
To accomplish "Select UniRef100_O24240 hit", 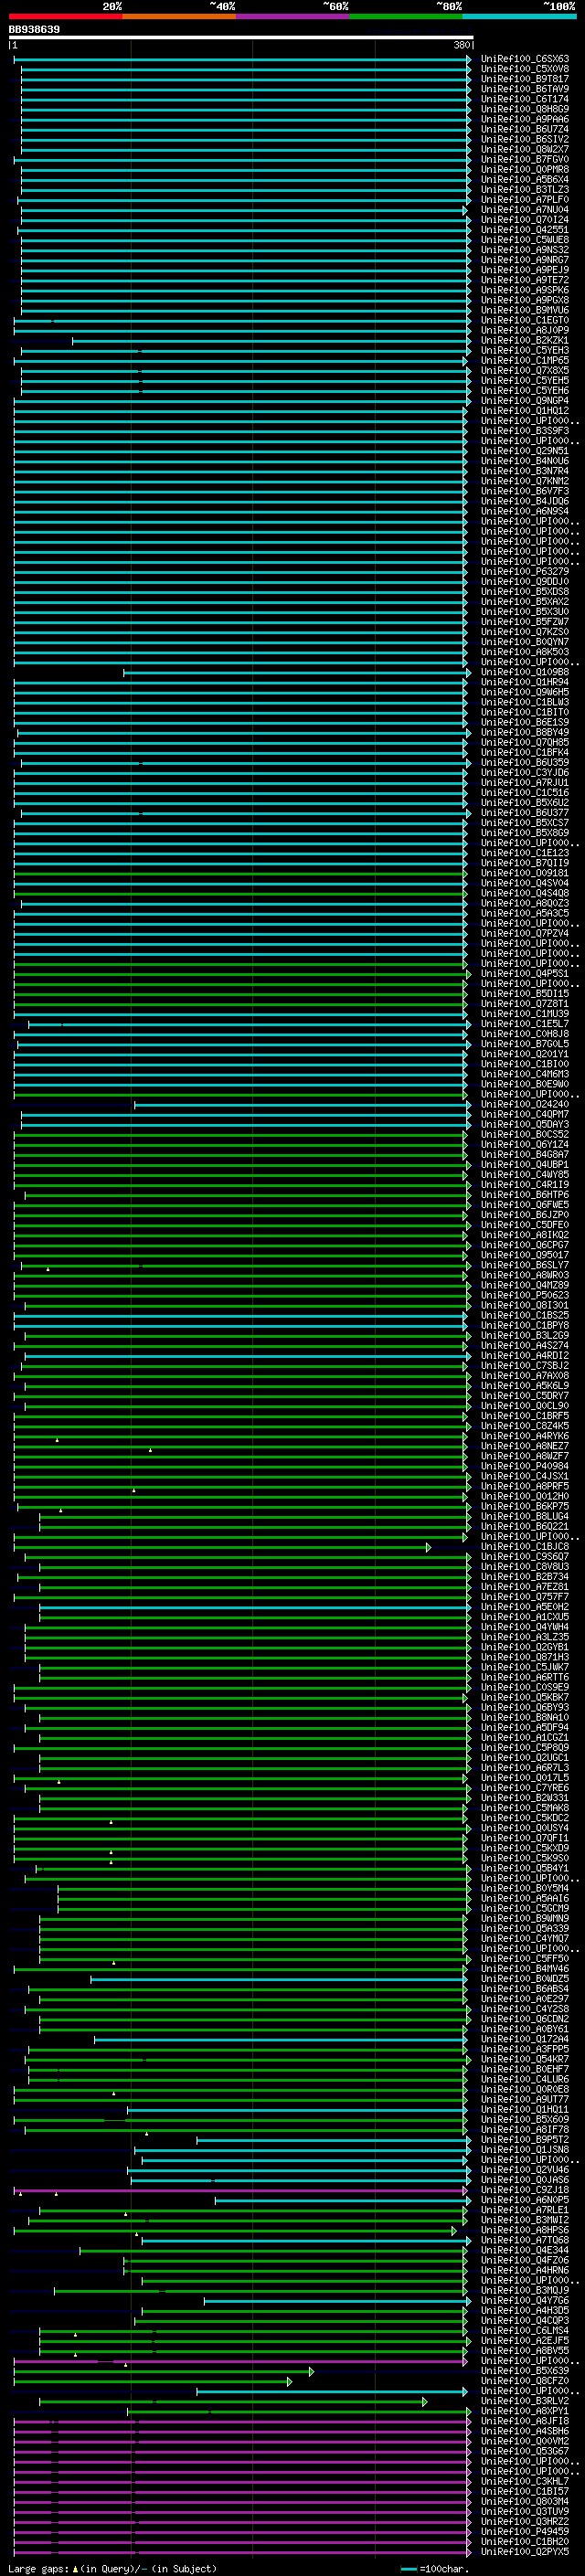I will pos(525,1105).
